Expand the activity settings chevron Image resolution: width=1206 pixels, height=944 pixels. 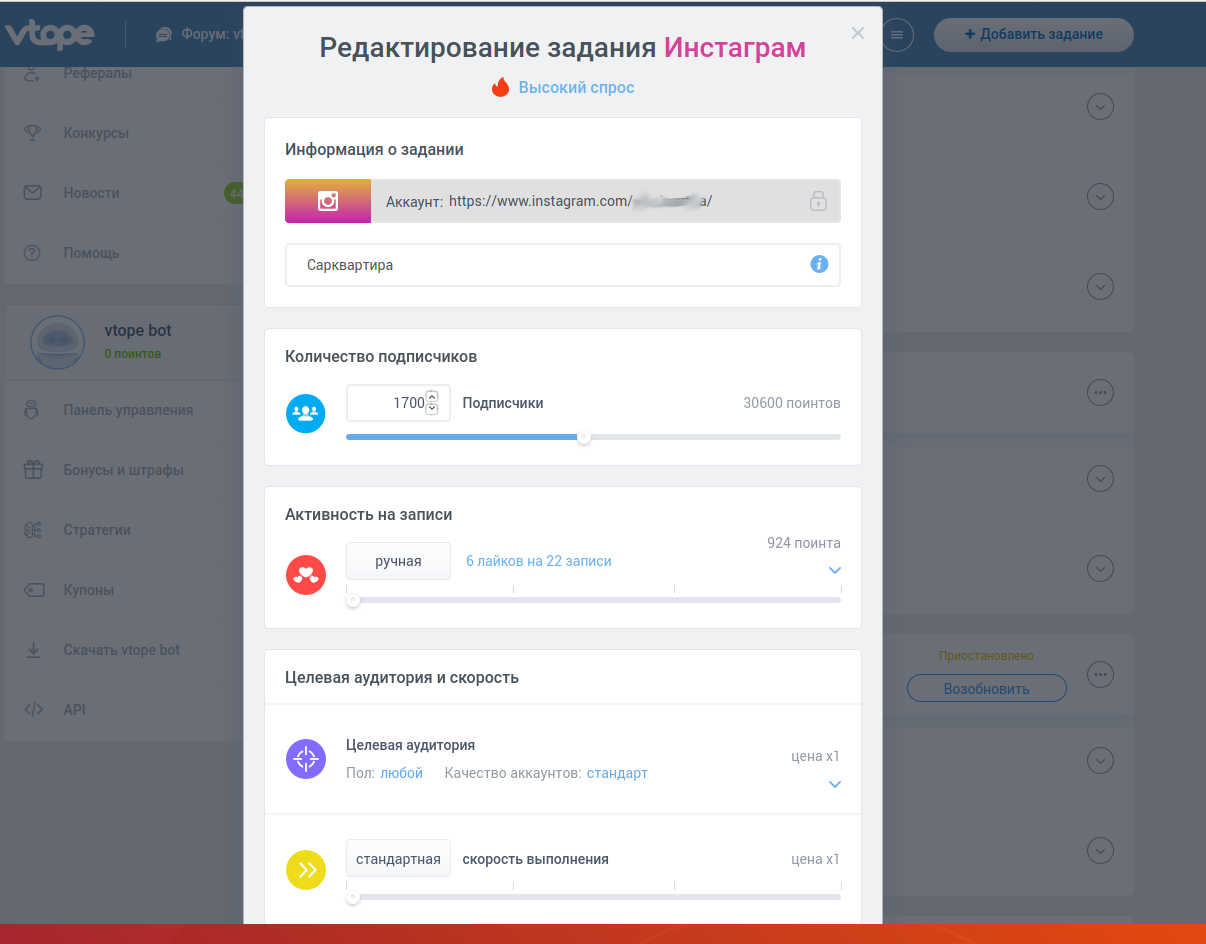(835, 571)
